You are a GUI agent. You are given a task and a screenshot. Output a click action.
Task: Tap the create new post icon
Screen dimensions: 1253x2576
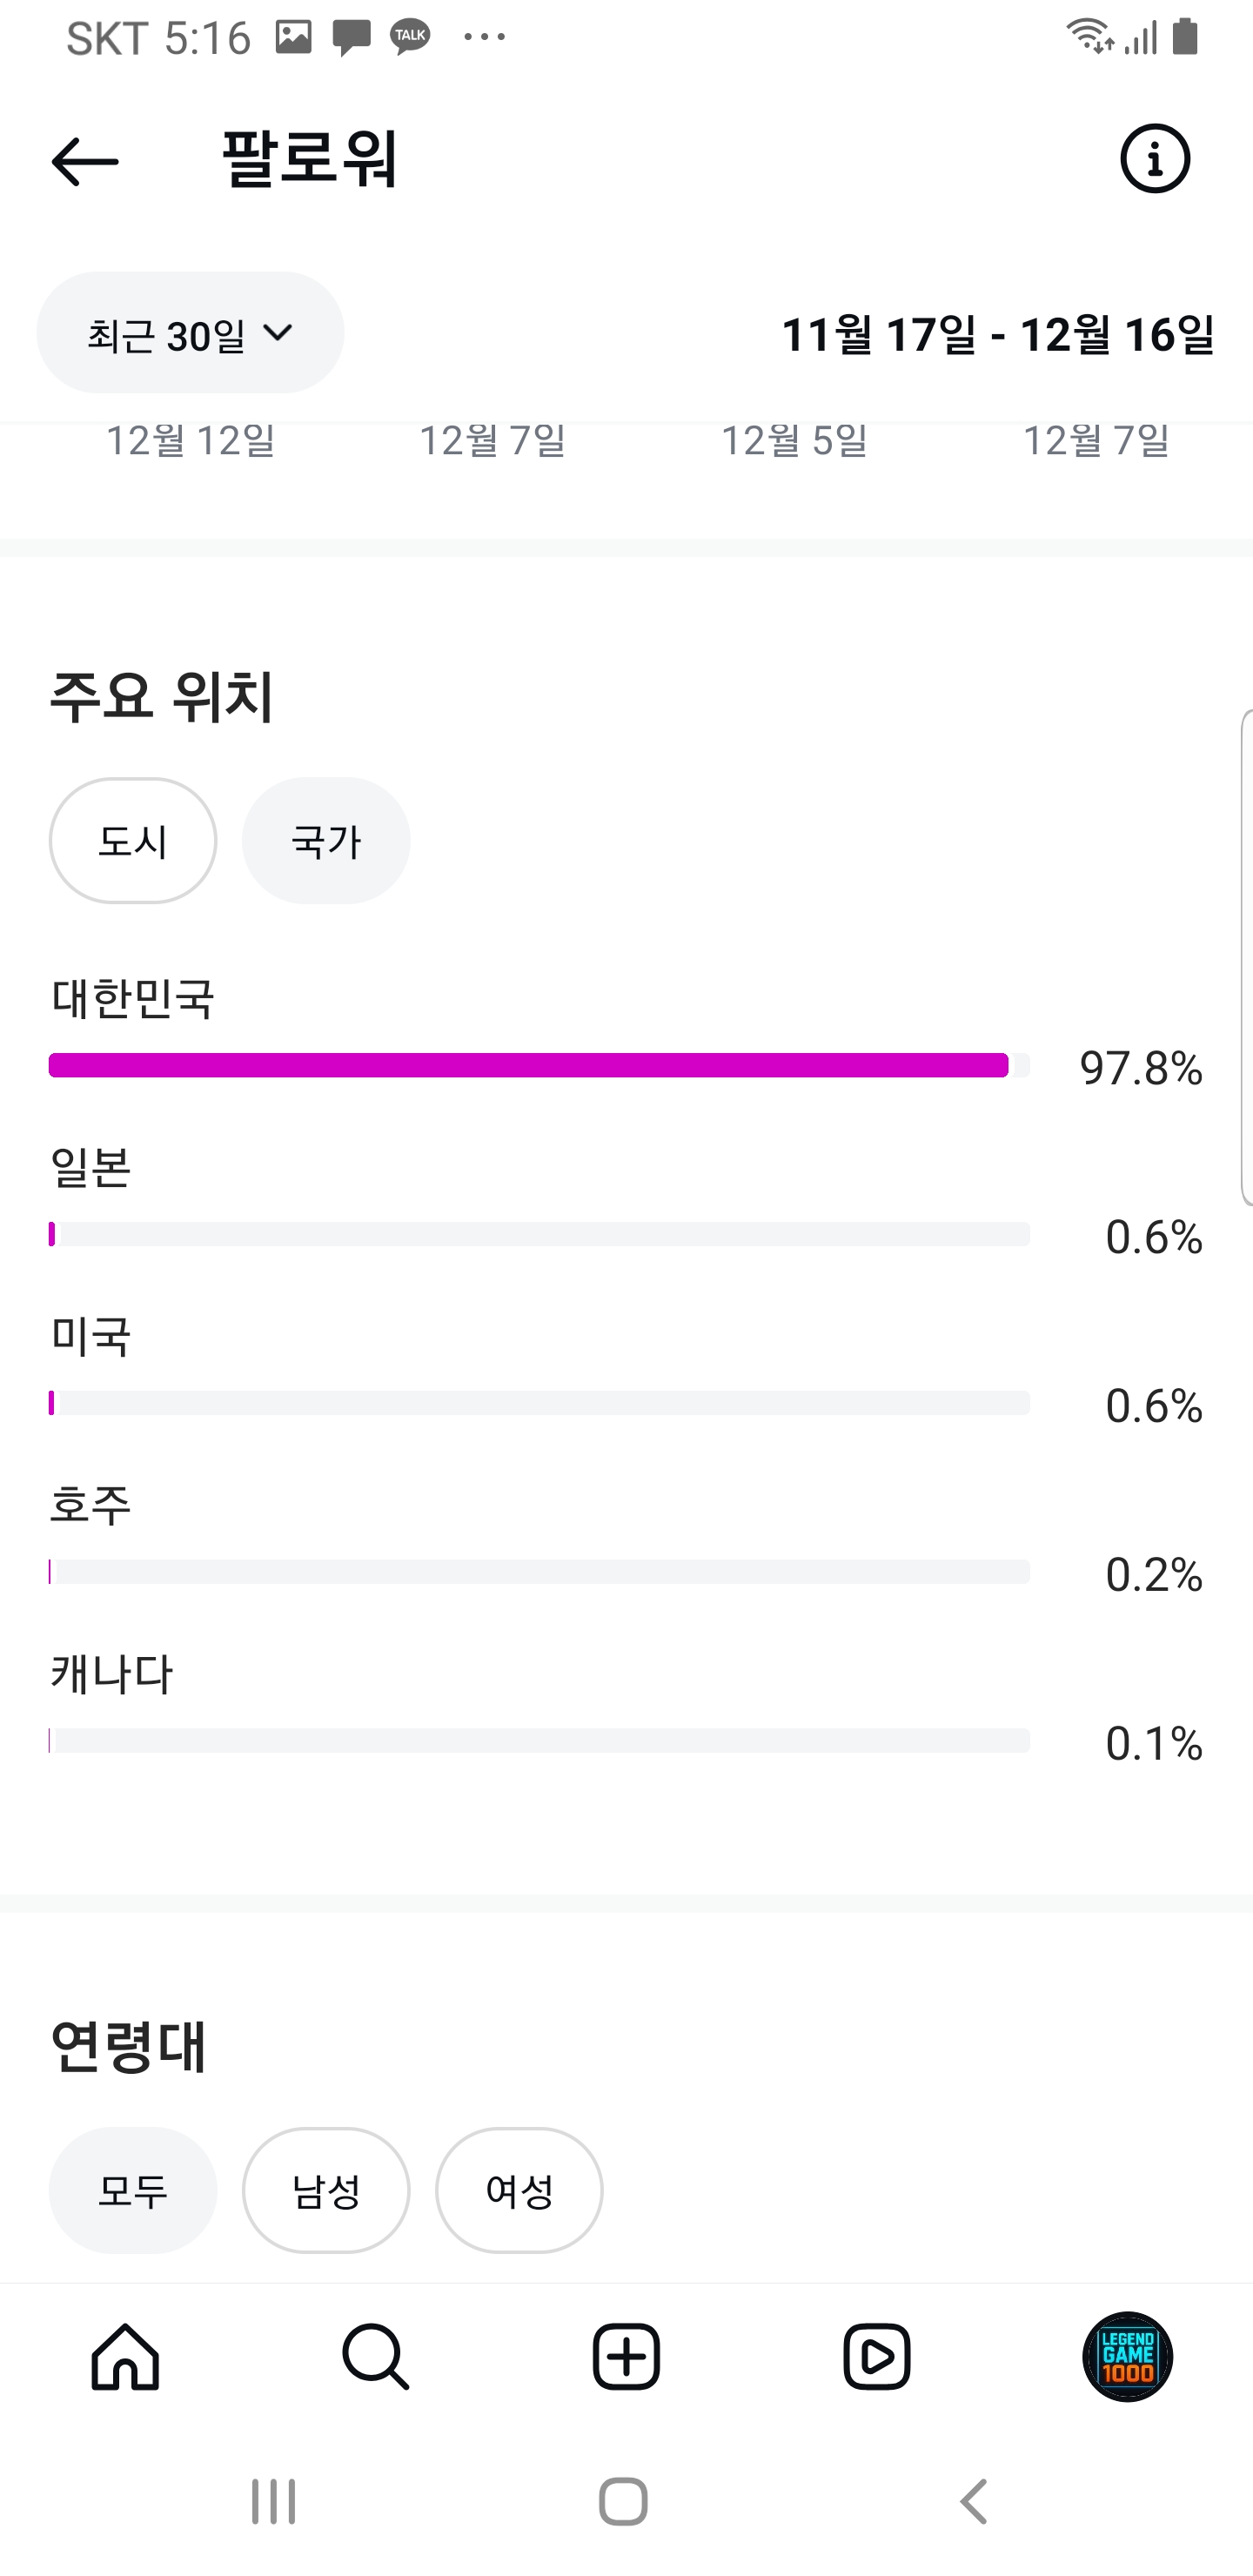click(626, 2356)
